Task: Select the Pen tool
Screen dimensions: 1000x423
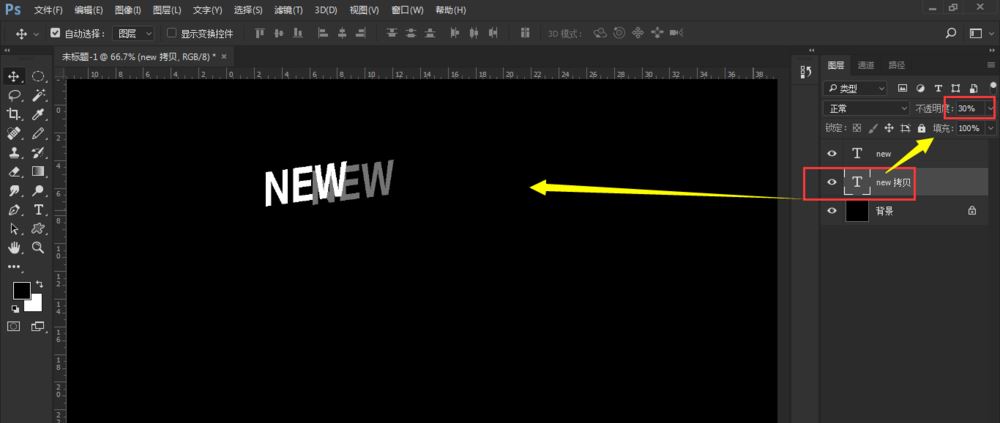Action: (13, 209)
